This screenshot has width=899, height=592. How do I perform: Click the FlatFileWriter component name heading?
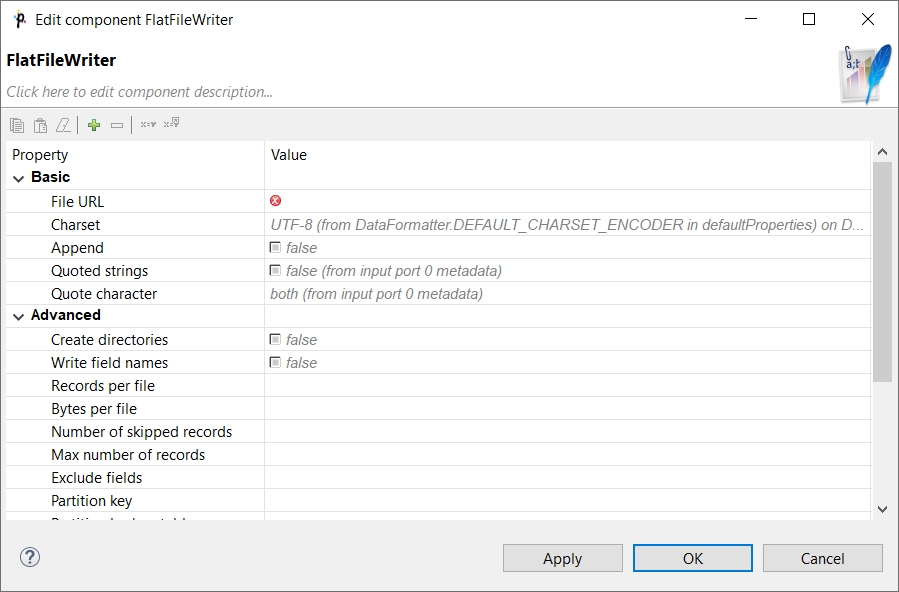tap(61, 60)
